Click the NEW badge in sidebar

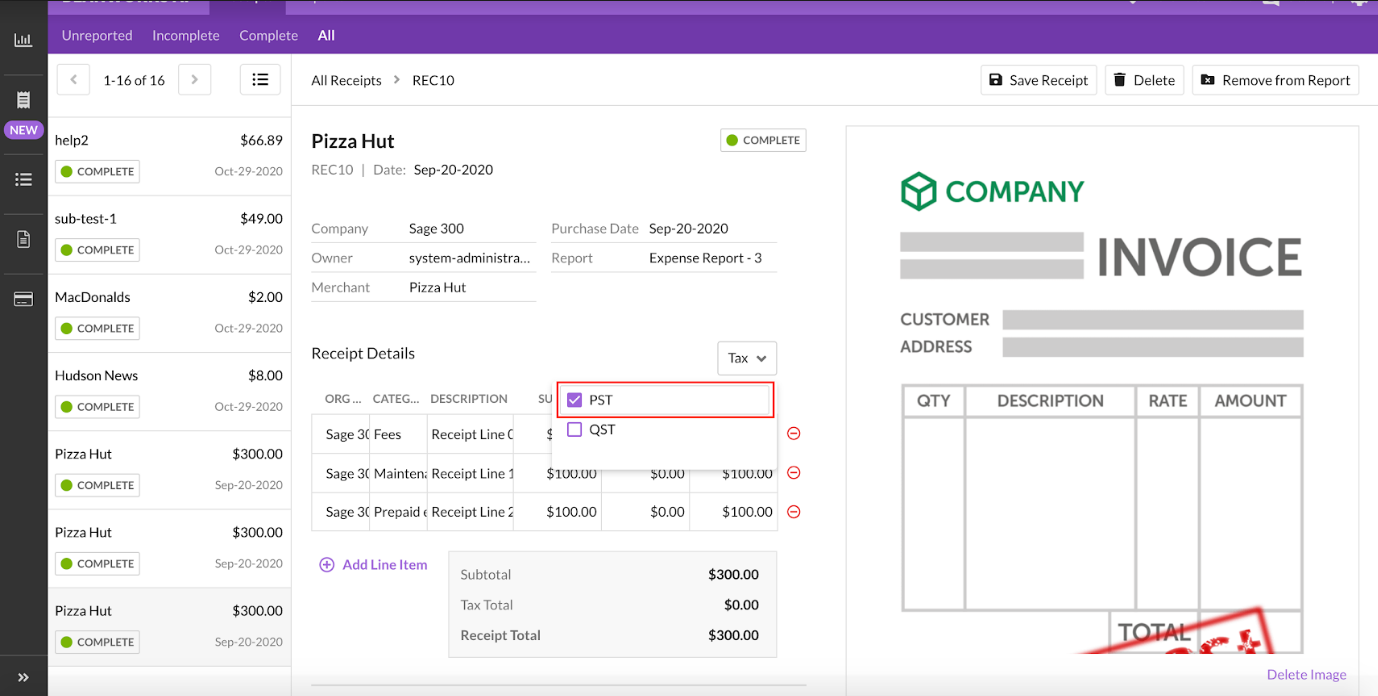pyautogui.click(x=23, y=130)
